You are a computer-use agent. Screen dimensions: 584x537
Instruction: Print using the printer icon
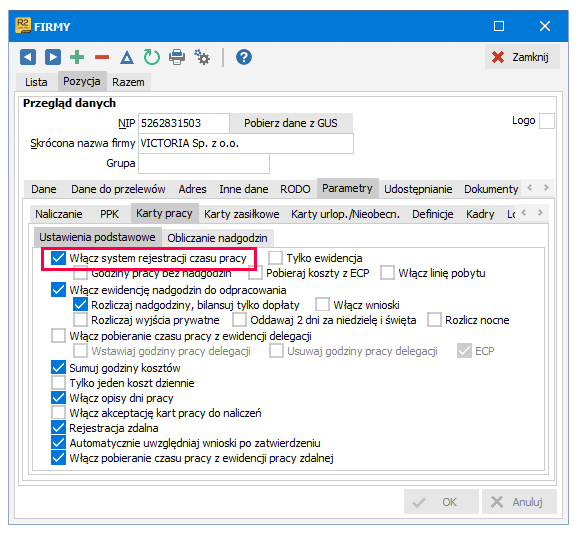tap(177, 57)
